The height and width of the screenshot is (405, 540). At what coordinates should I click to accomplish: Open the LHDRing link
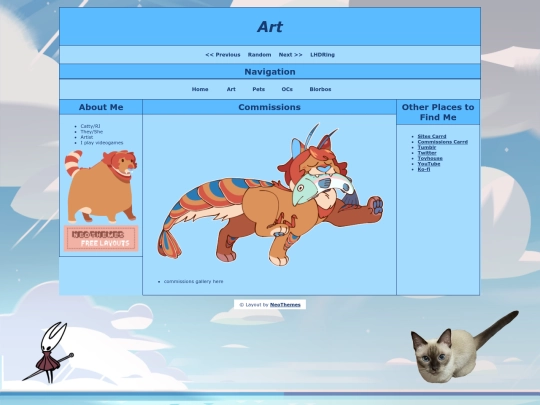(x=322, y=55)
